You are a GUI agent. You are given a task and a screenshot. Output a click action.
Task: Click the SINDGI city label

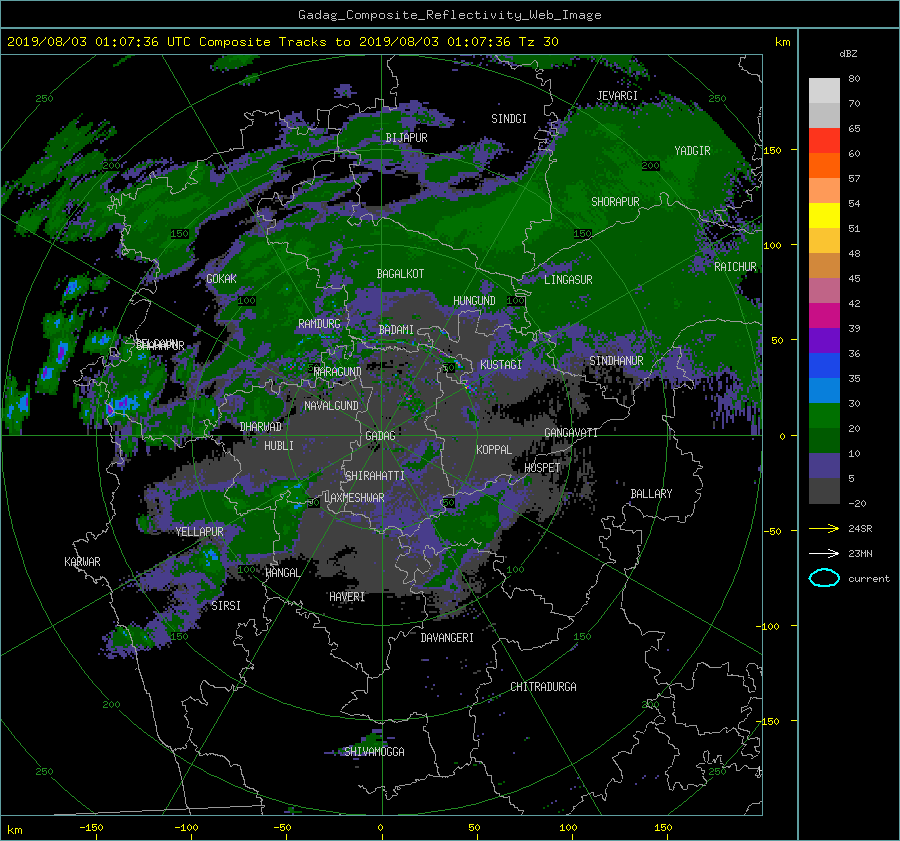click(509, 119)
